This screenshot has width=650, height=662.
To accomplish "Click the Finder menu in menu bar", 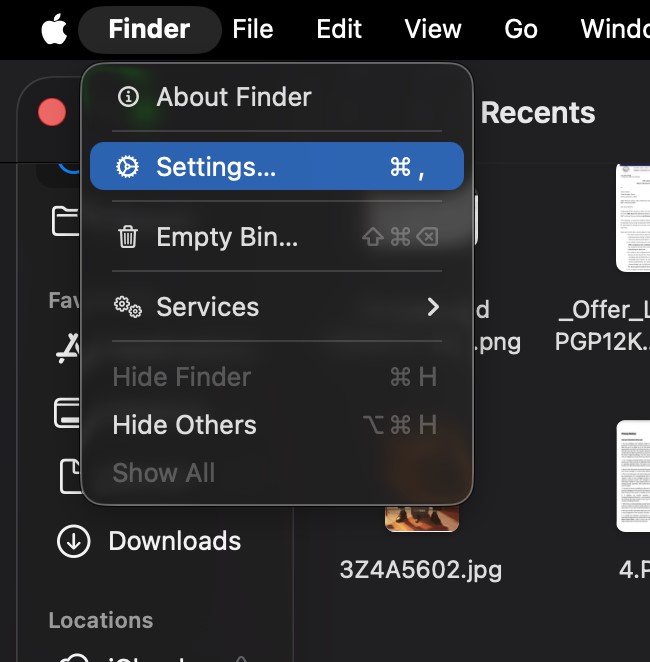I will point(149,29).
